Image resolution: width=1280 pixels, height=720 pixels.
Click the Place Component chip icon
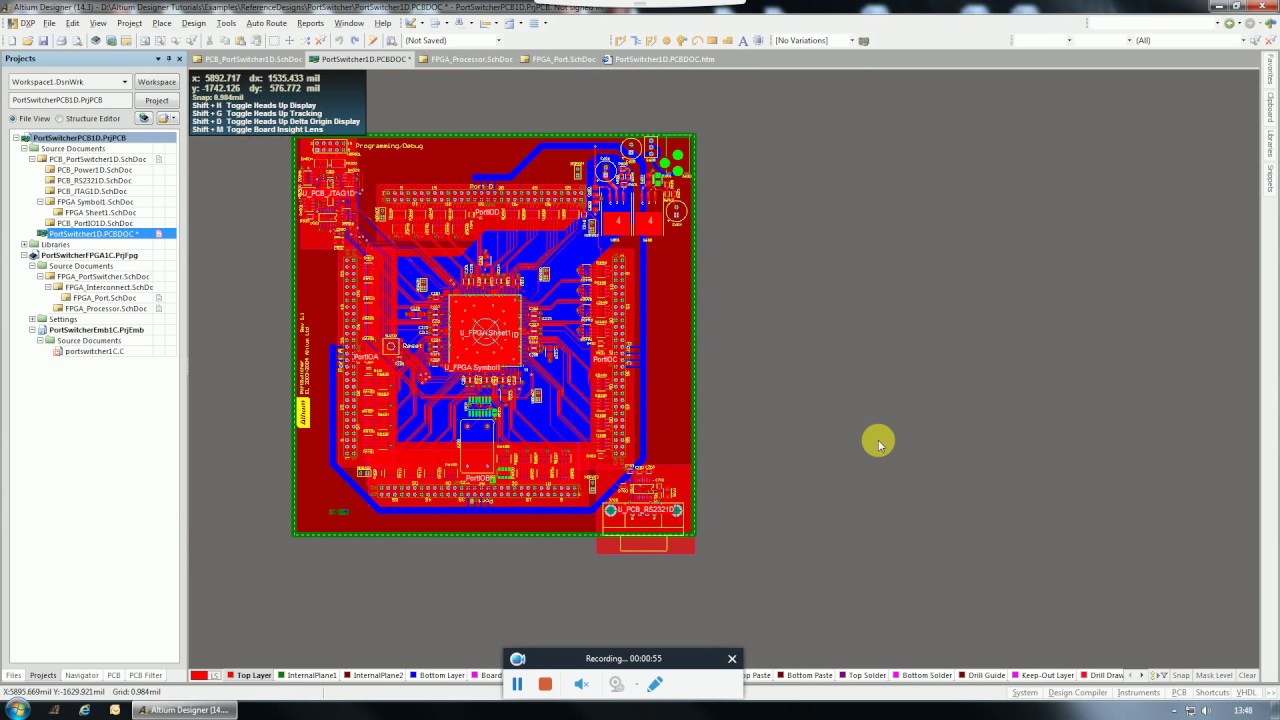click(758, 40)
